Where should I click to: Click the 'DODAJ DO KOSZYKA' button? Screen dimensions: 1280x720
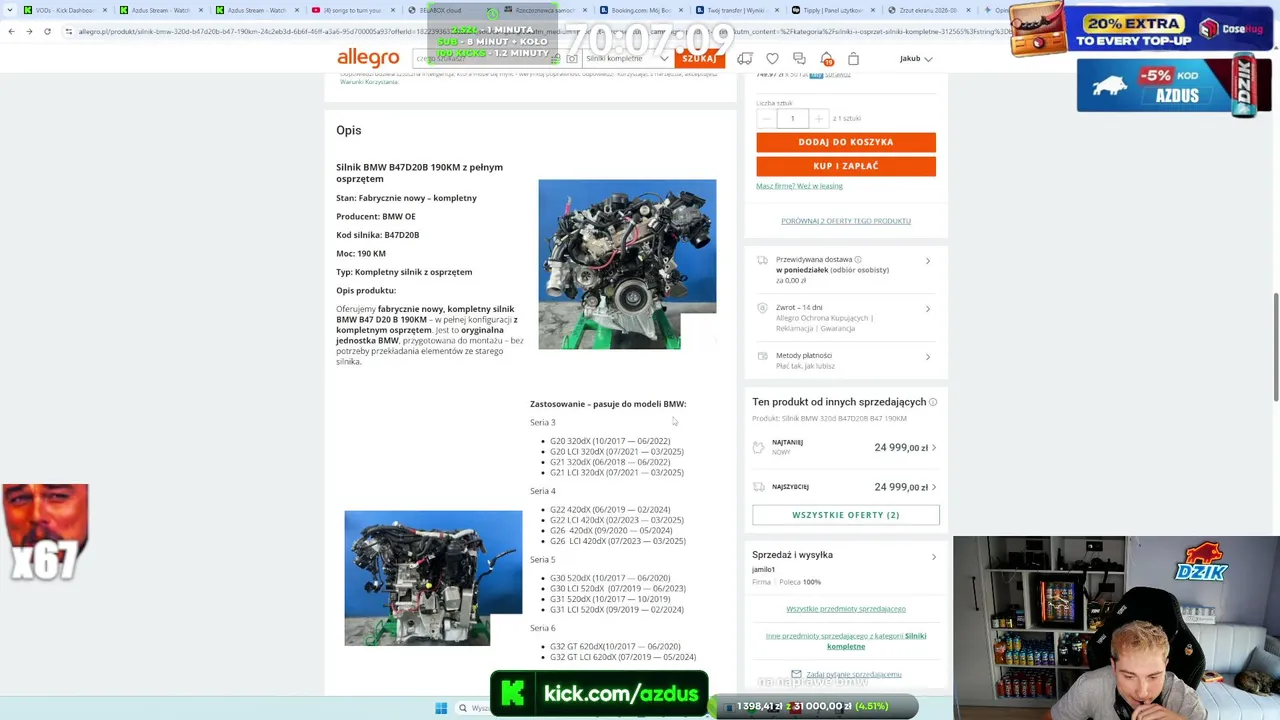846,142
